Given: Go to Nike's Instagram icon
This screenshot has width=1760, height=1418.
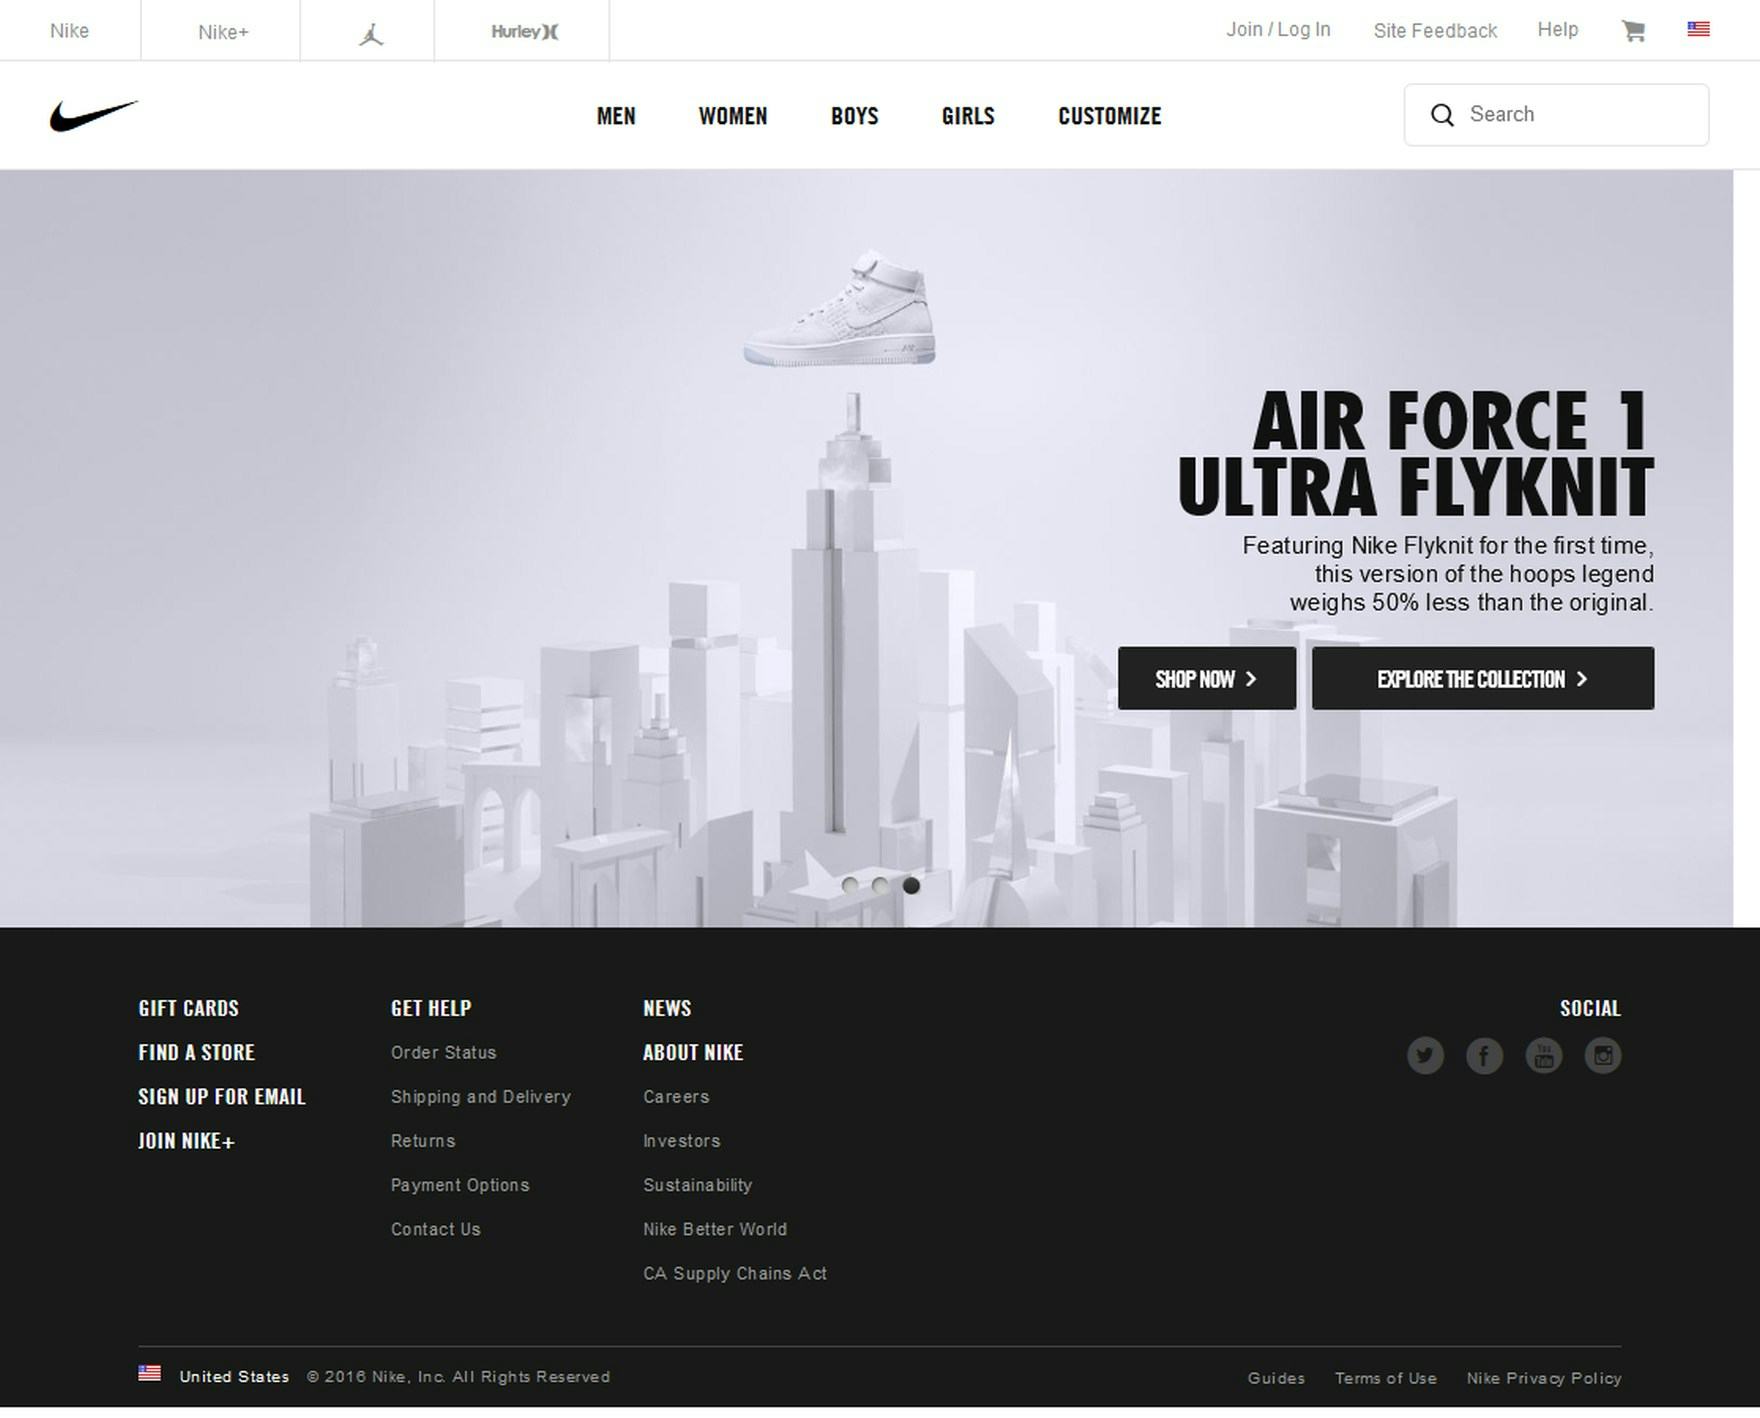Looking at the screenshot, I should [1603, 1056].
